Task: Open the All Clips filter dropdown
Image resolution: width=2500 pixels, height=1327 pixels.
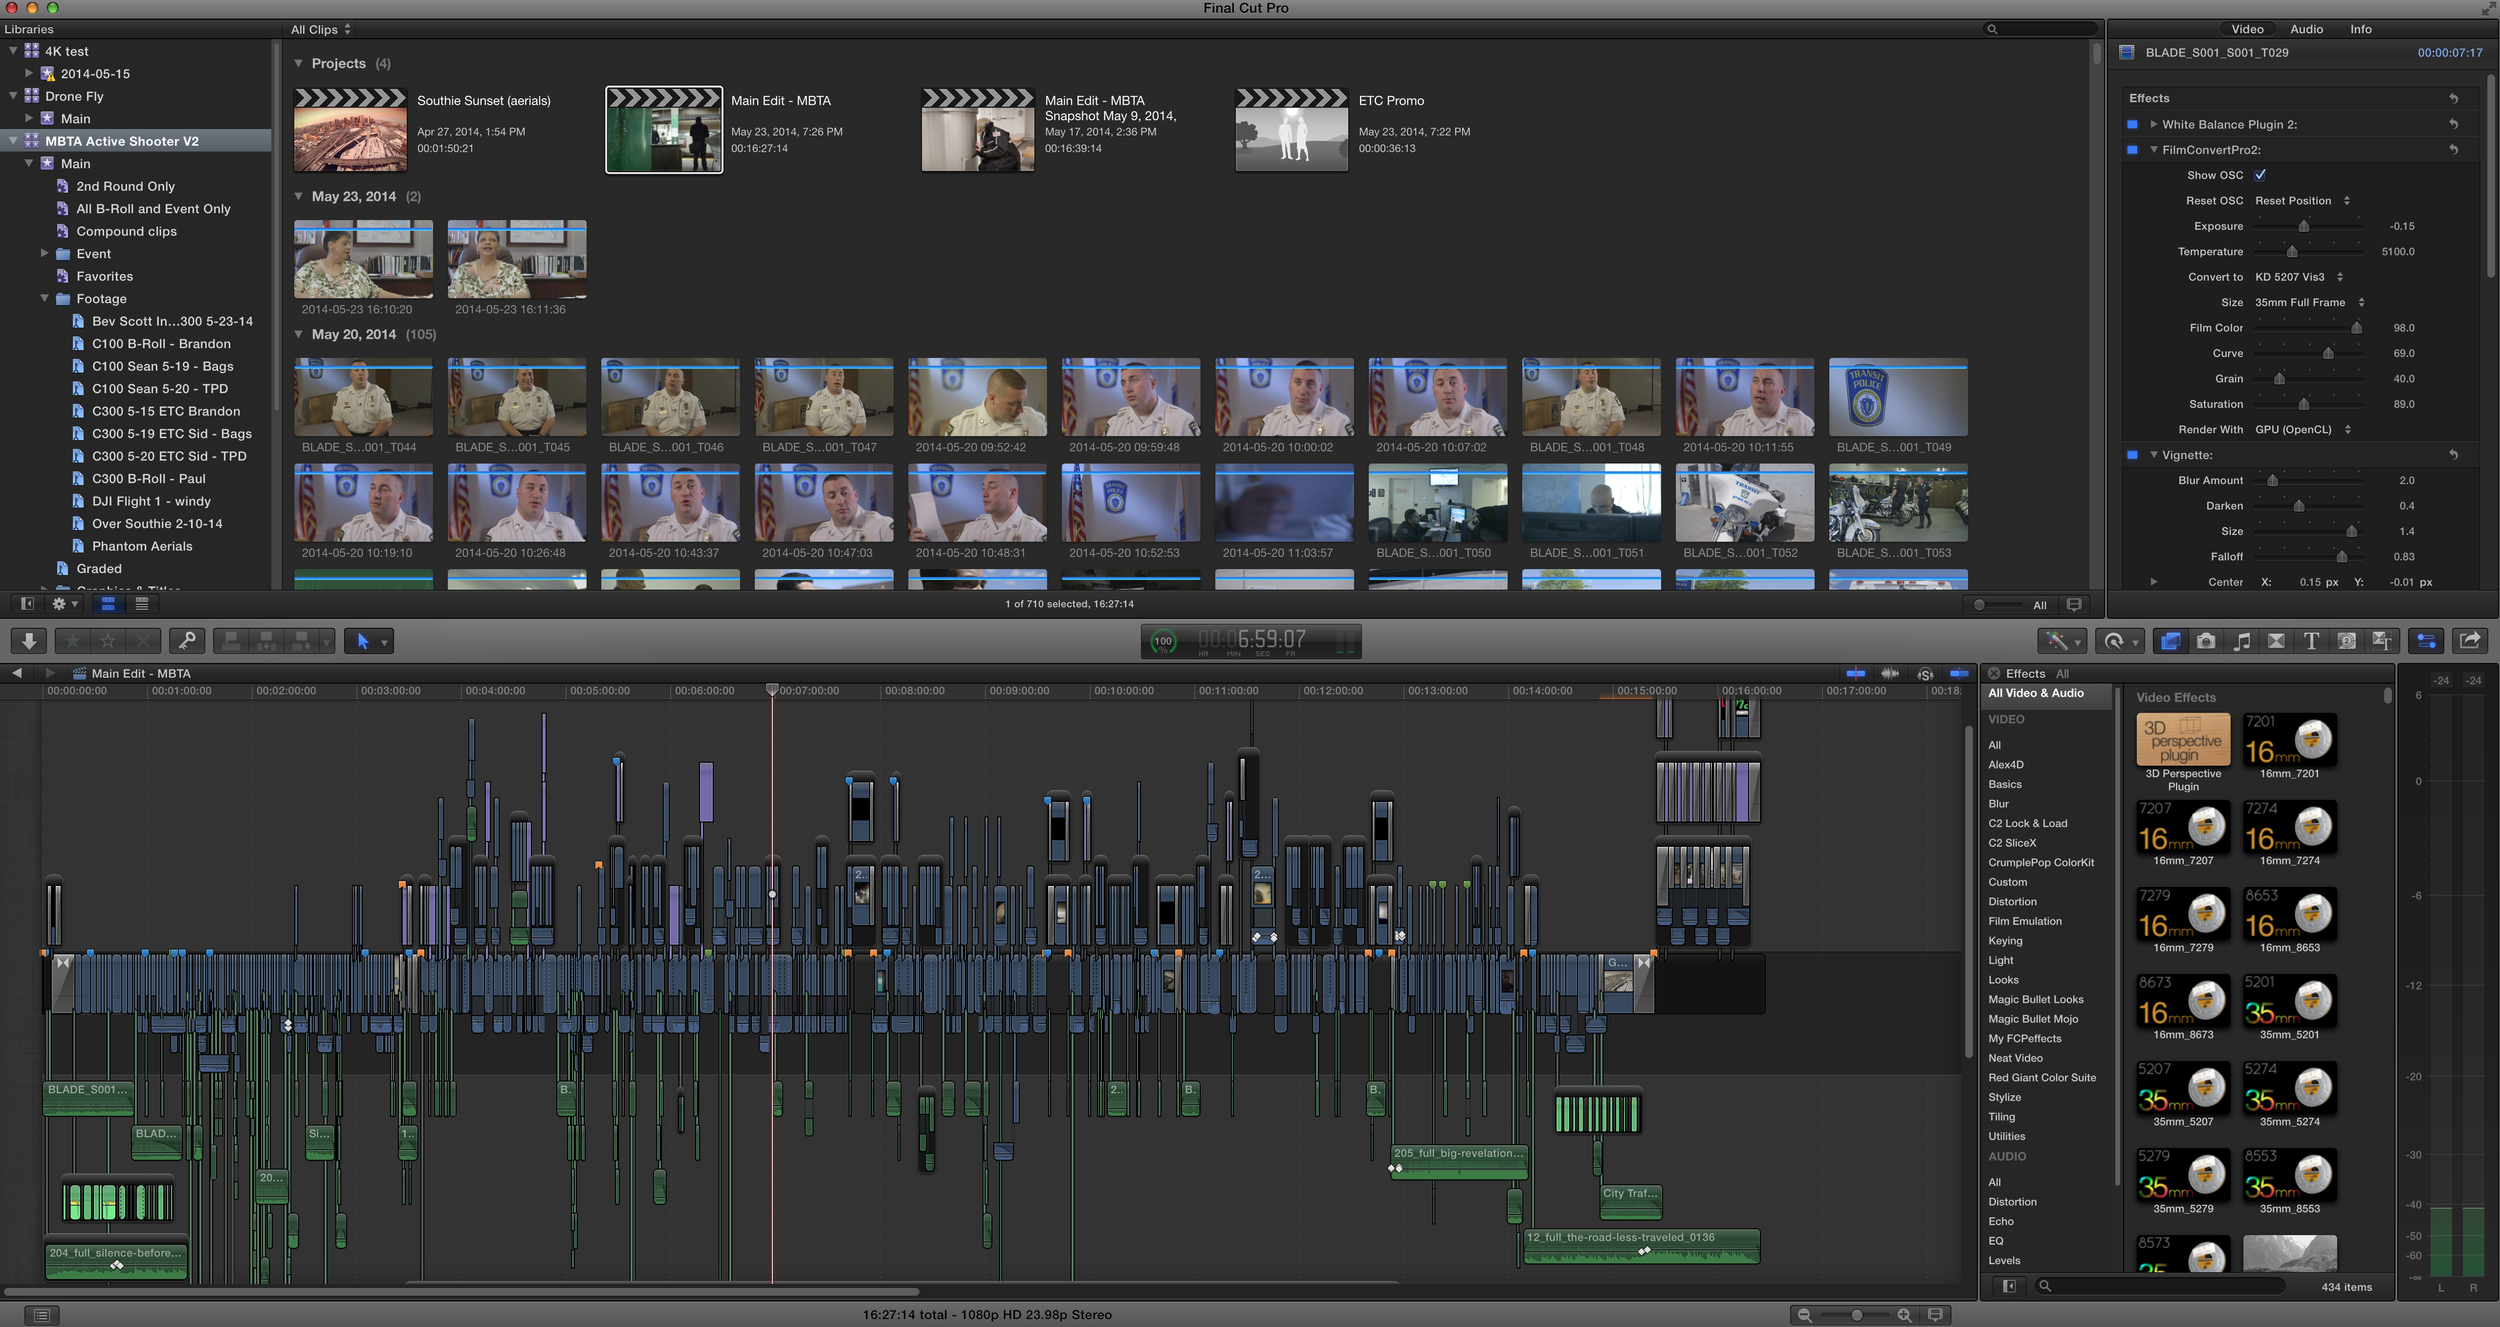Action: pos(321,30)
